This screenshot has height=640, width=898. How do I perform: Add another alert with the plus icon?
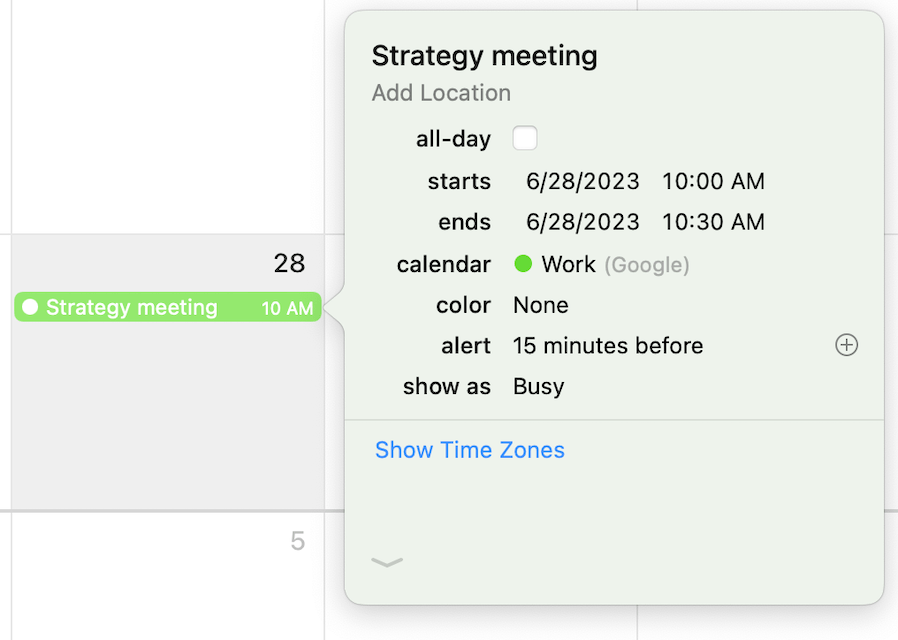(846, 345)
